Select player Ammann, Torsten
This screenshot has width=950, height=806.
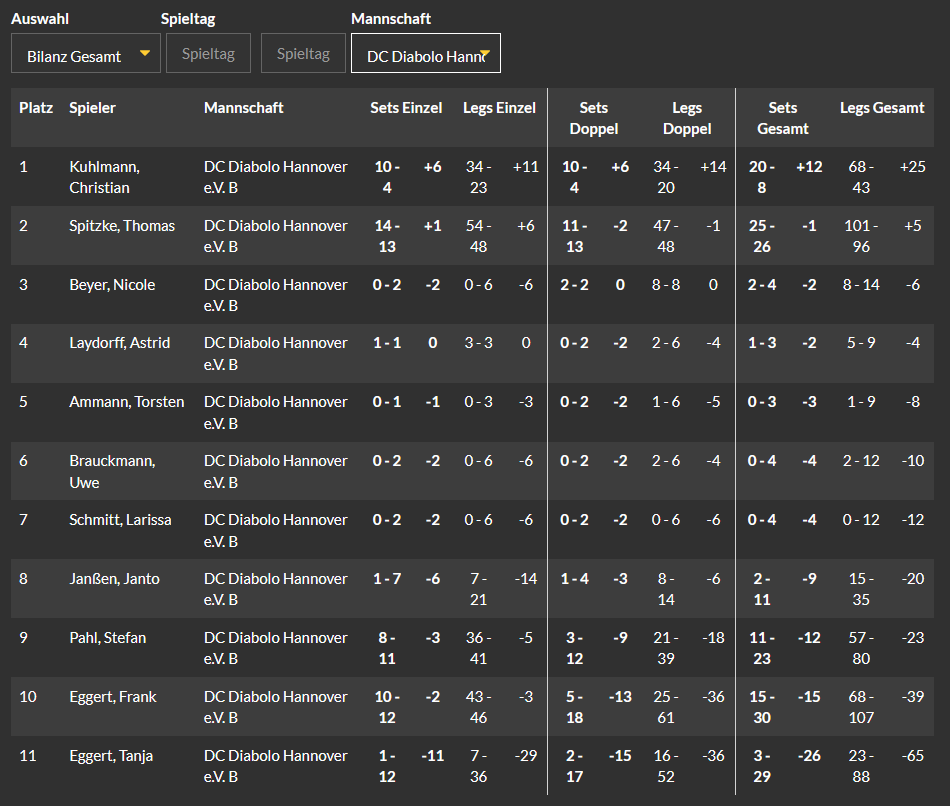tap(127, 402)
